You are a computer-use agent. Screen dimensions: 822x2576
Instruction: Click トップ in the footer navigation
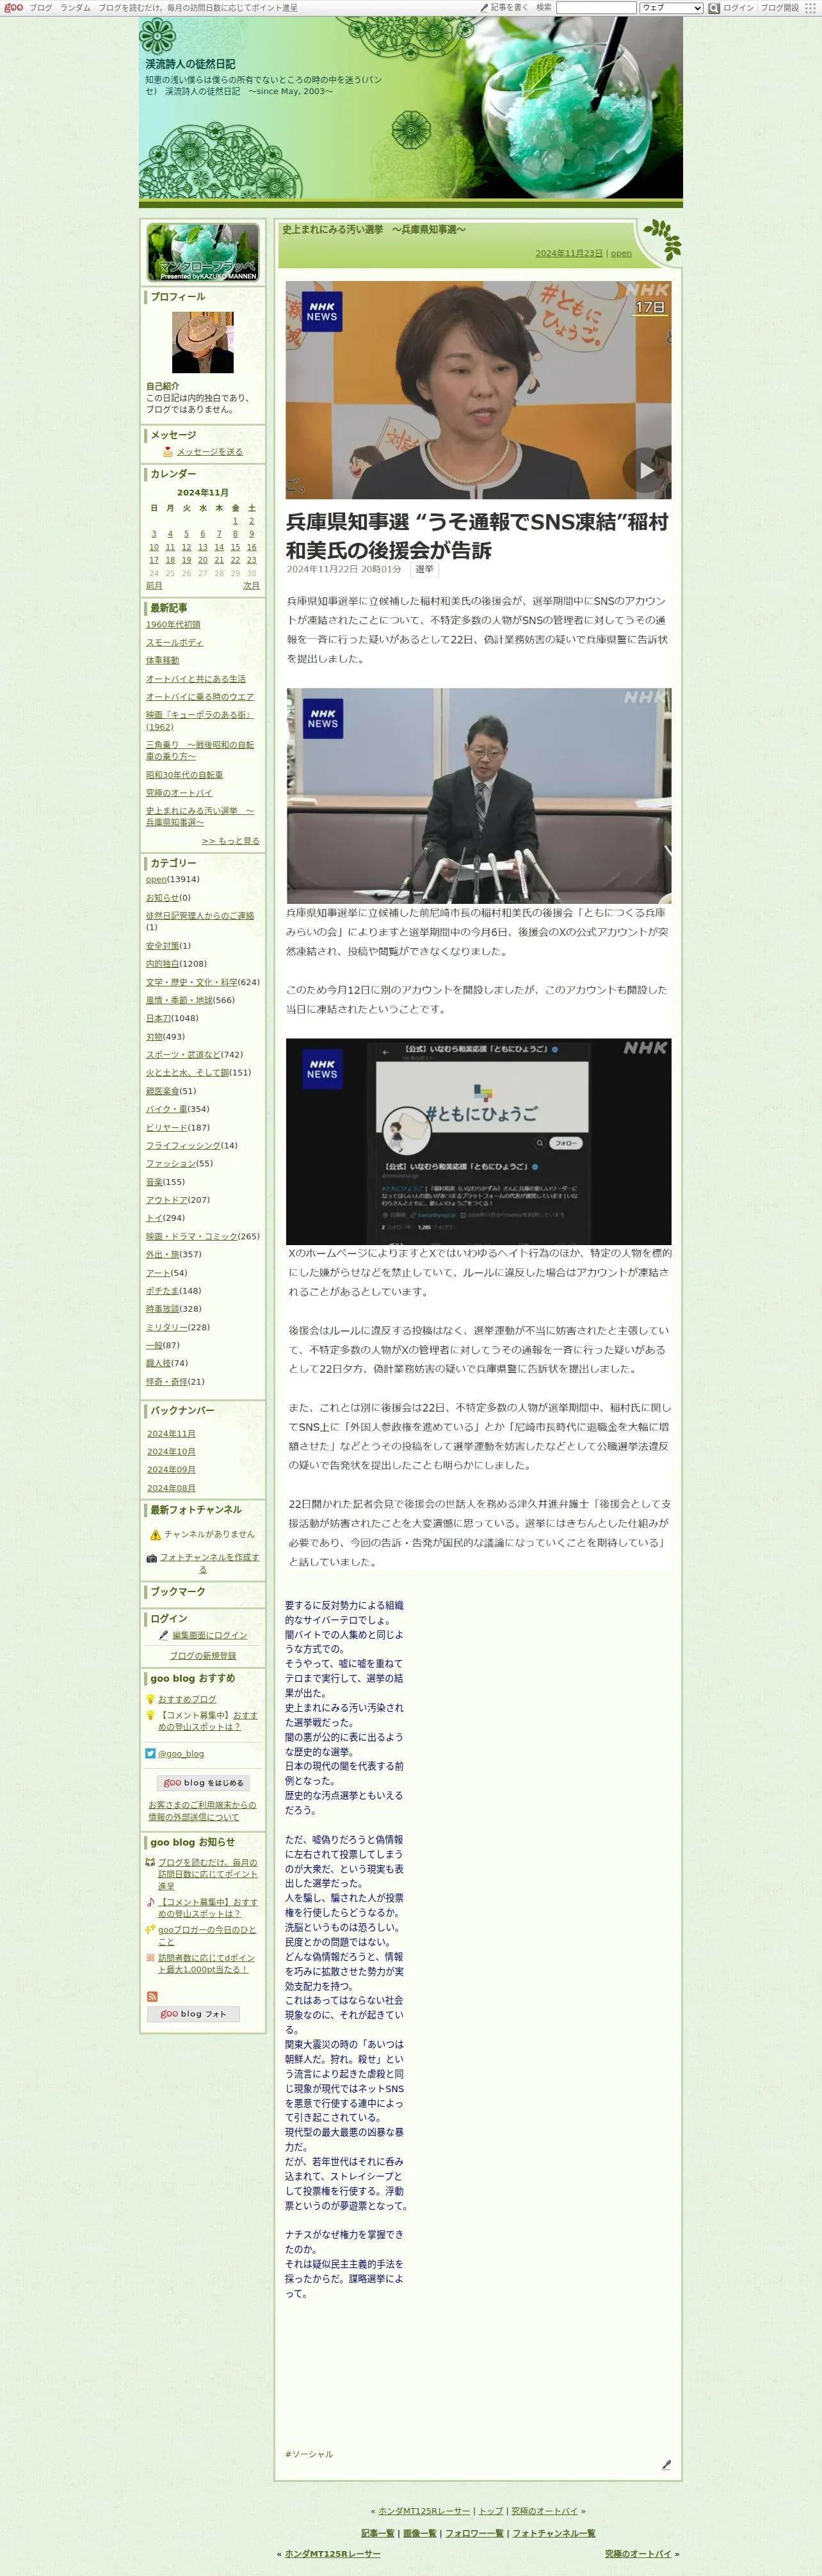(x=491, y=2511)
